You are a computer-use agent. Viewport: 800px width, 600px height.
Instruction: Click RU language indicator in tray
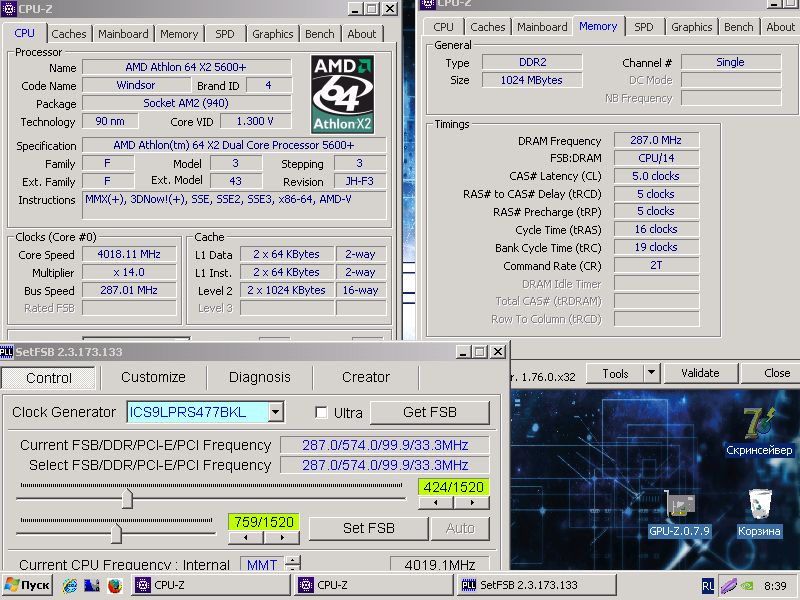pyautogui.click(x=708, y=586)
